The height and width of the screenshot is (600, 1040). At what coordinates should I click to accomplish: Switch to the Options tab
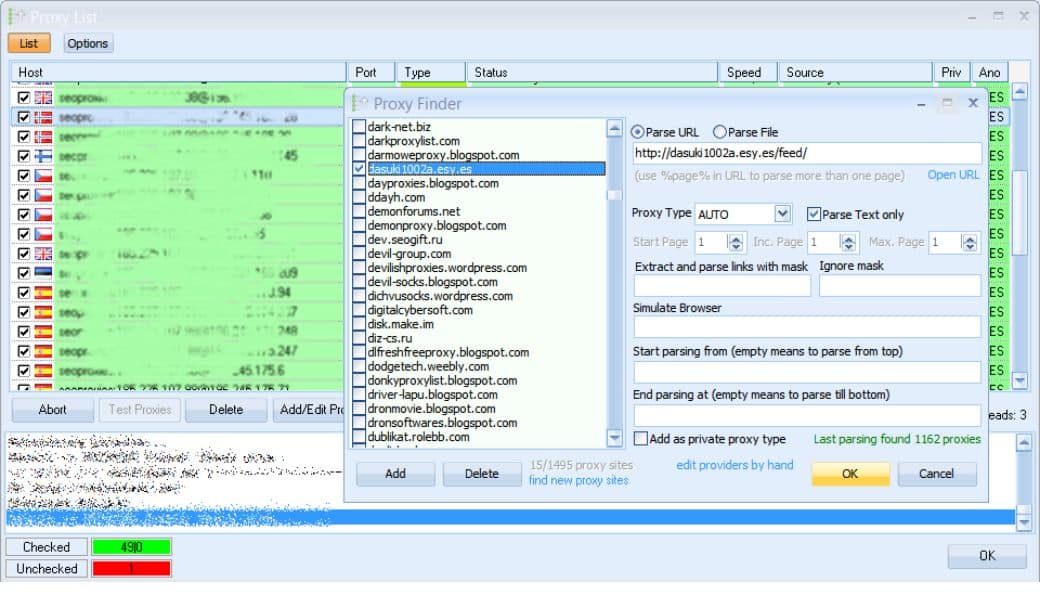(x=88, y=43)
